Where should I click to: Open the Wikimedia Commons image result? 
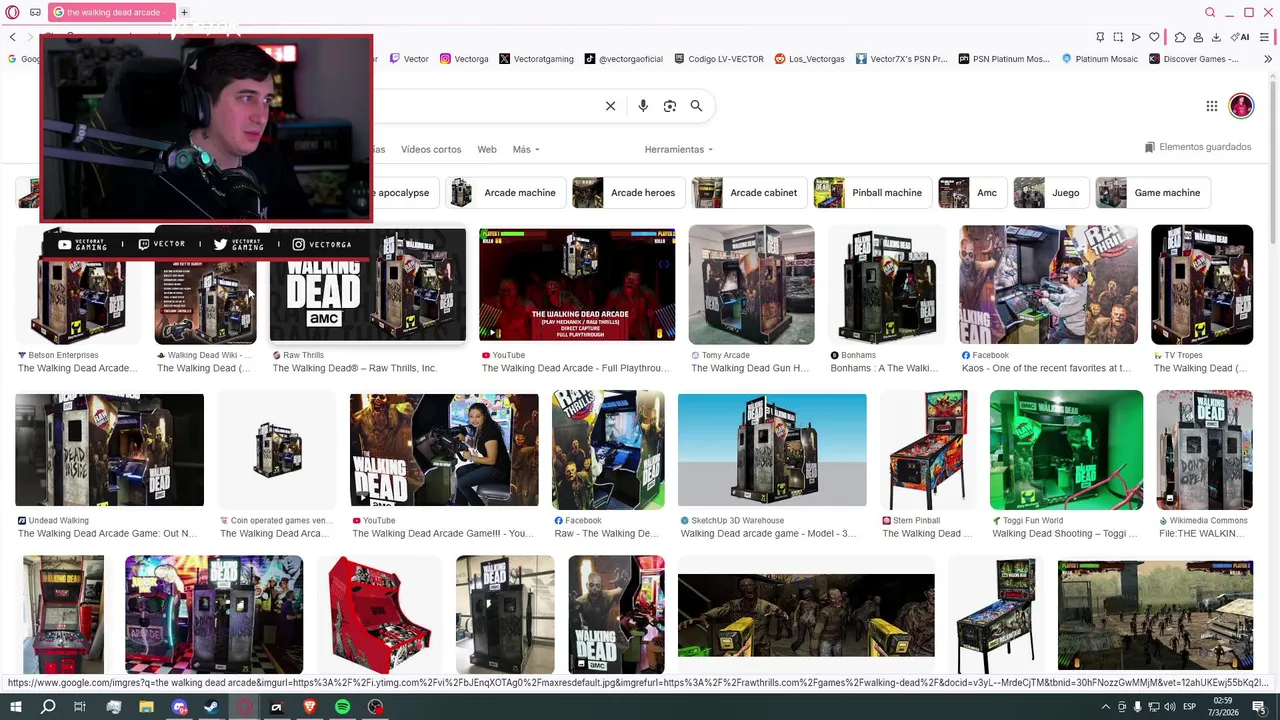pos(1204,450)
